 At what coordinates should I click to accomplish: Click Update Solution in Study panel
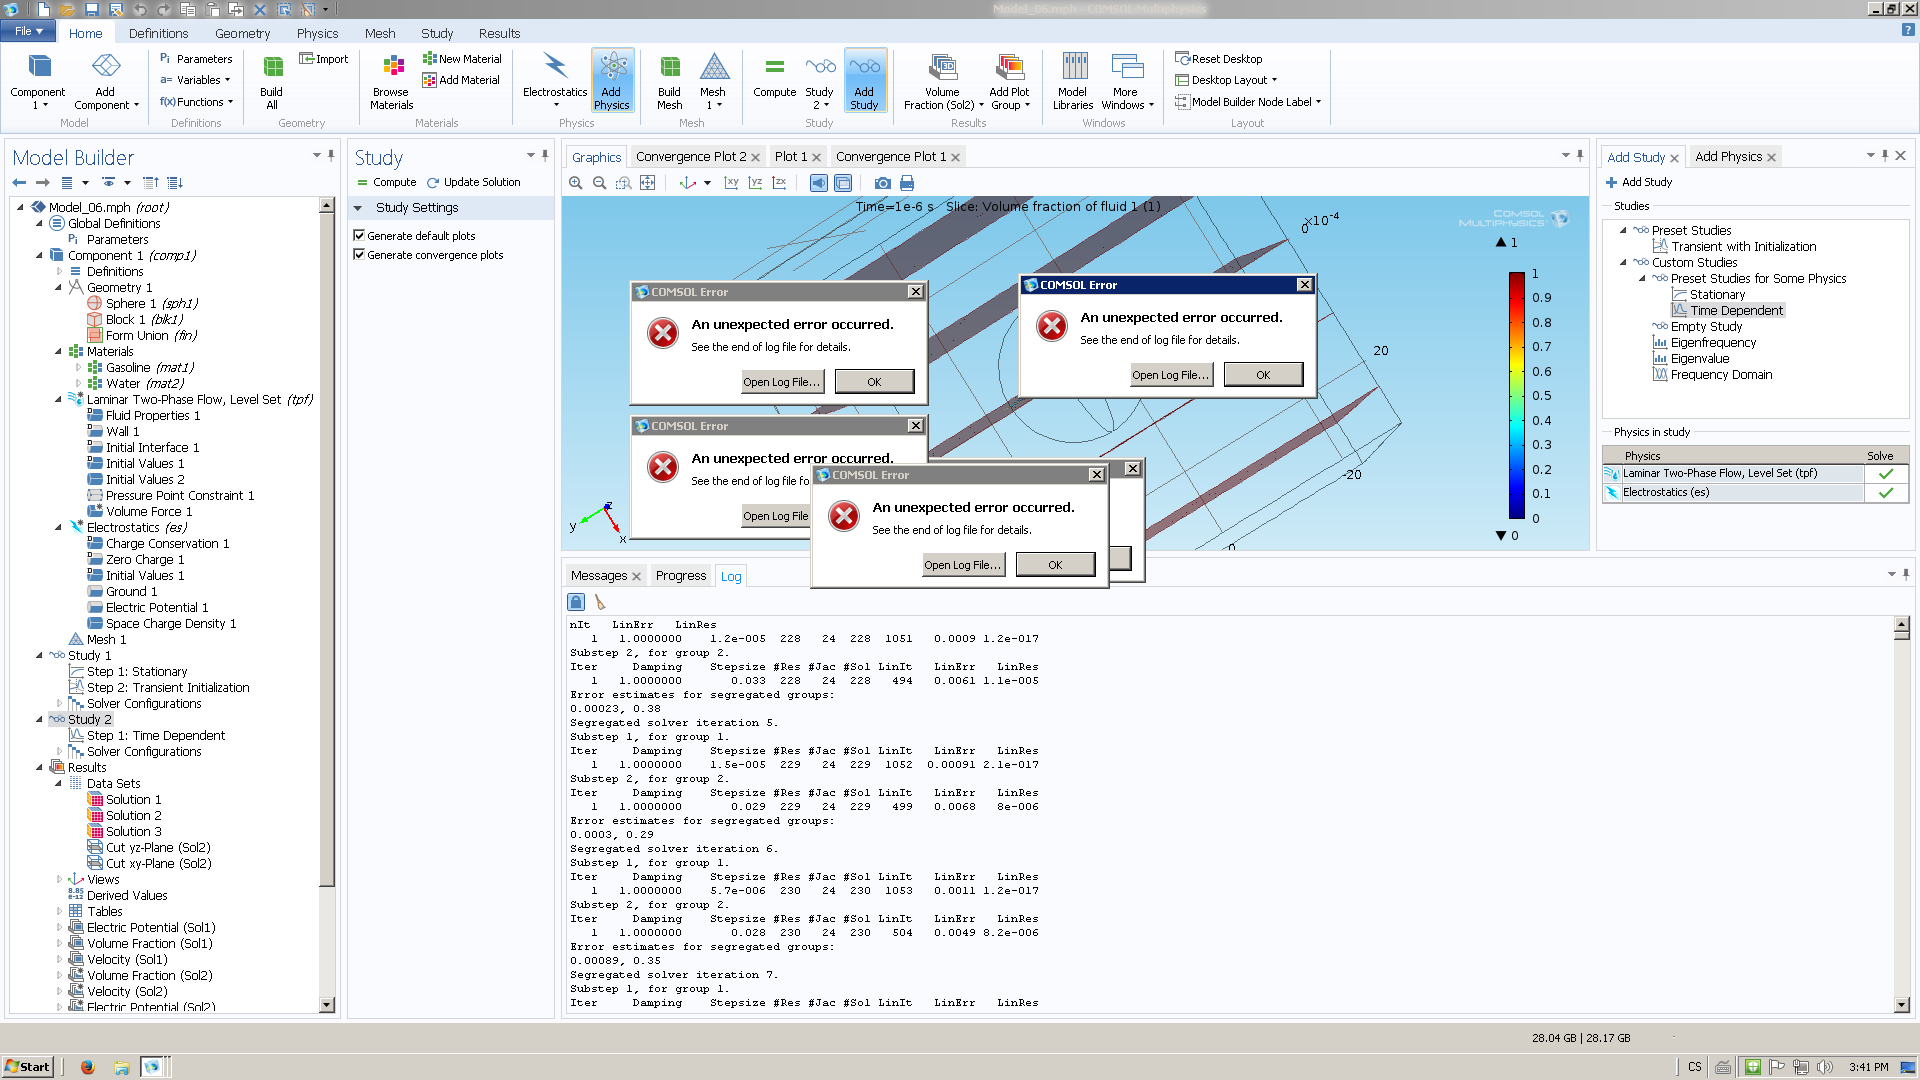tap(474, 183)
